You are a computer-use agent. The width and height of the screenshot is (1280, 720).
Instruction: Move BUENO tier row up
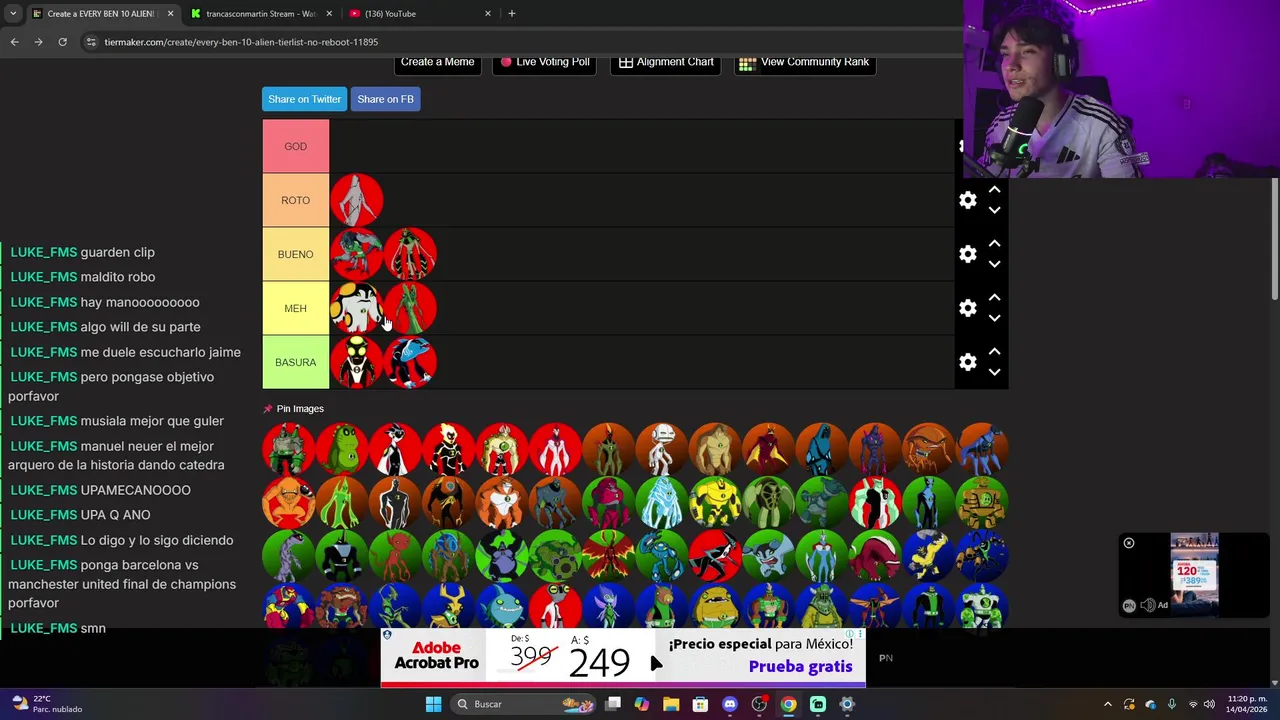pos(994,244)
